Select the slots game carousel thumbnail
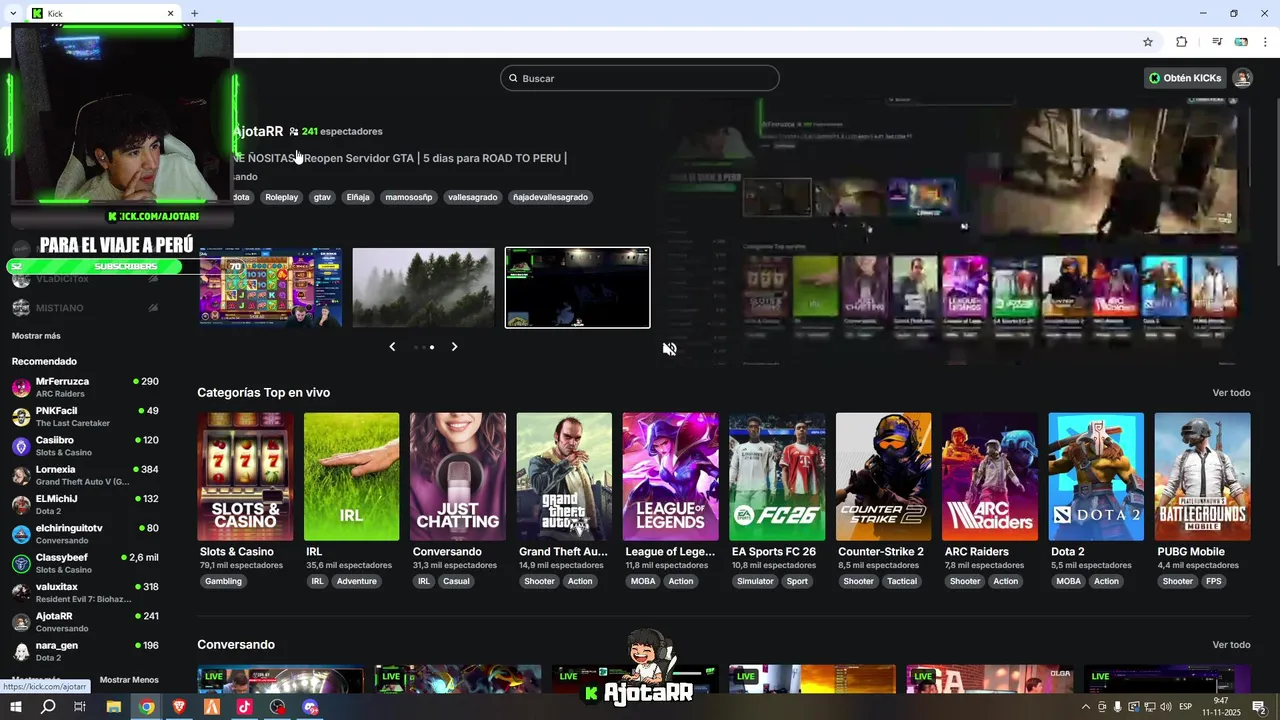The width and height of the screenshot is (1280, 720). [270, 287]
